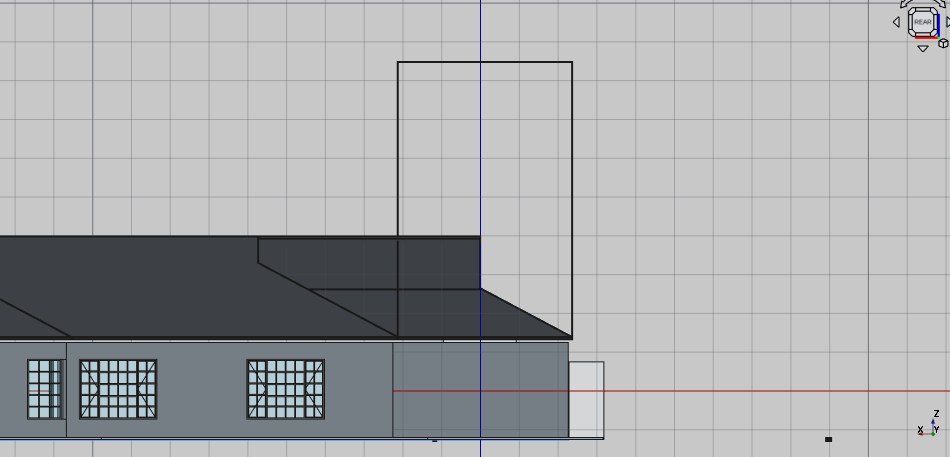The width and height of the screenshot is (950, 457).
Task: Click the left arrow beside navigation cube
Action: click(x=896, y=22)
